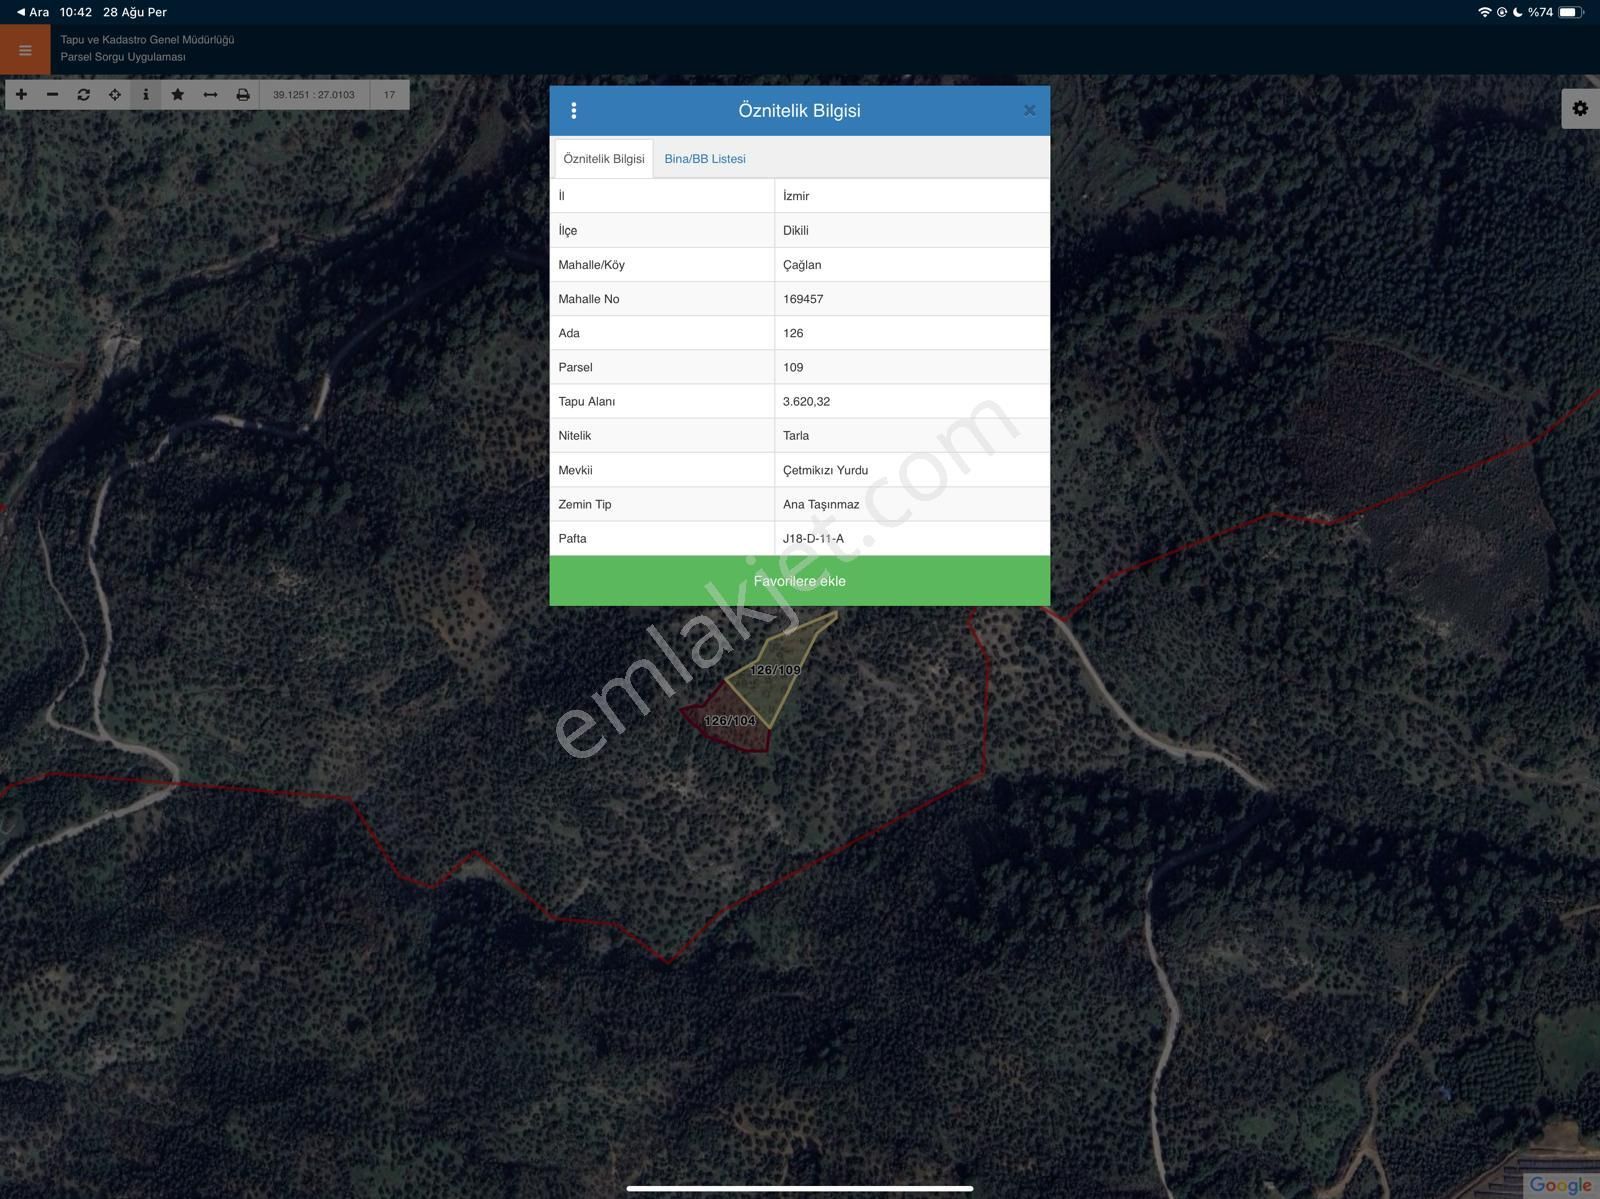
Task: Click the coordinates display 39.1251 : 27.0103
Action: tap(314, 95)
